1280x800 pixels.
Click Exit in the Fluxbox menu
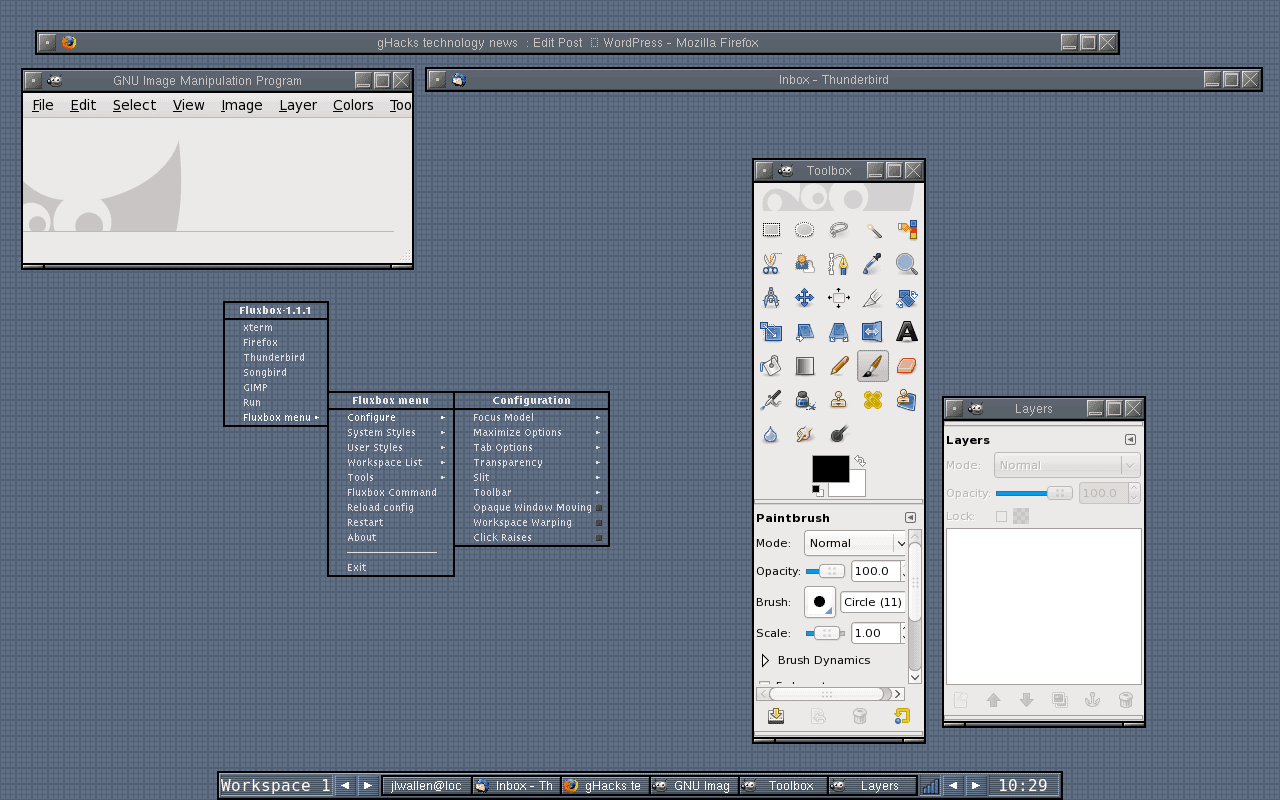391,567
